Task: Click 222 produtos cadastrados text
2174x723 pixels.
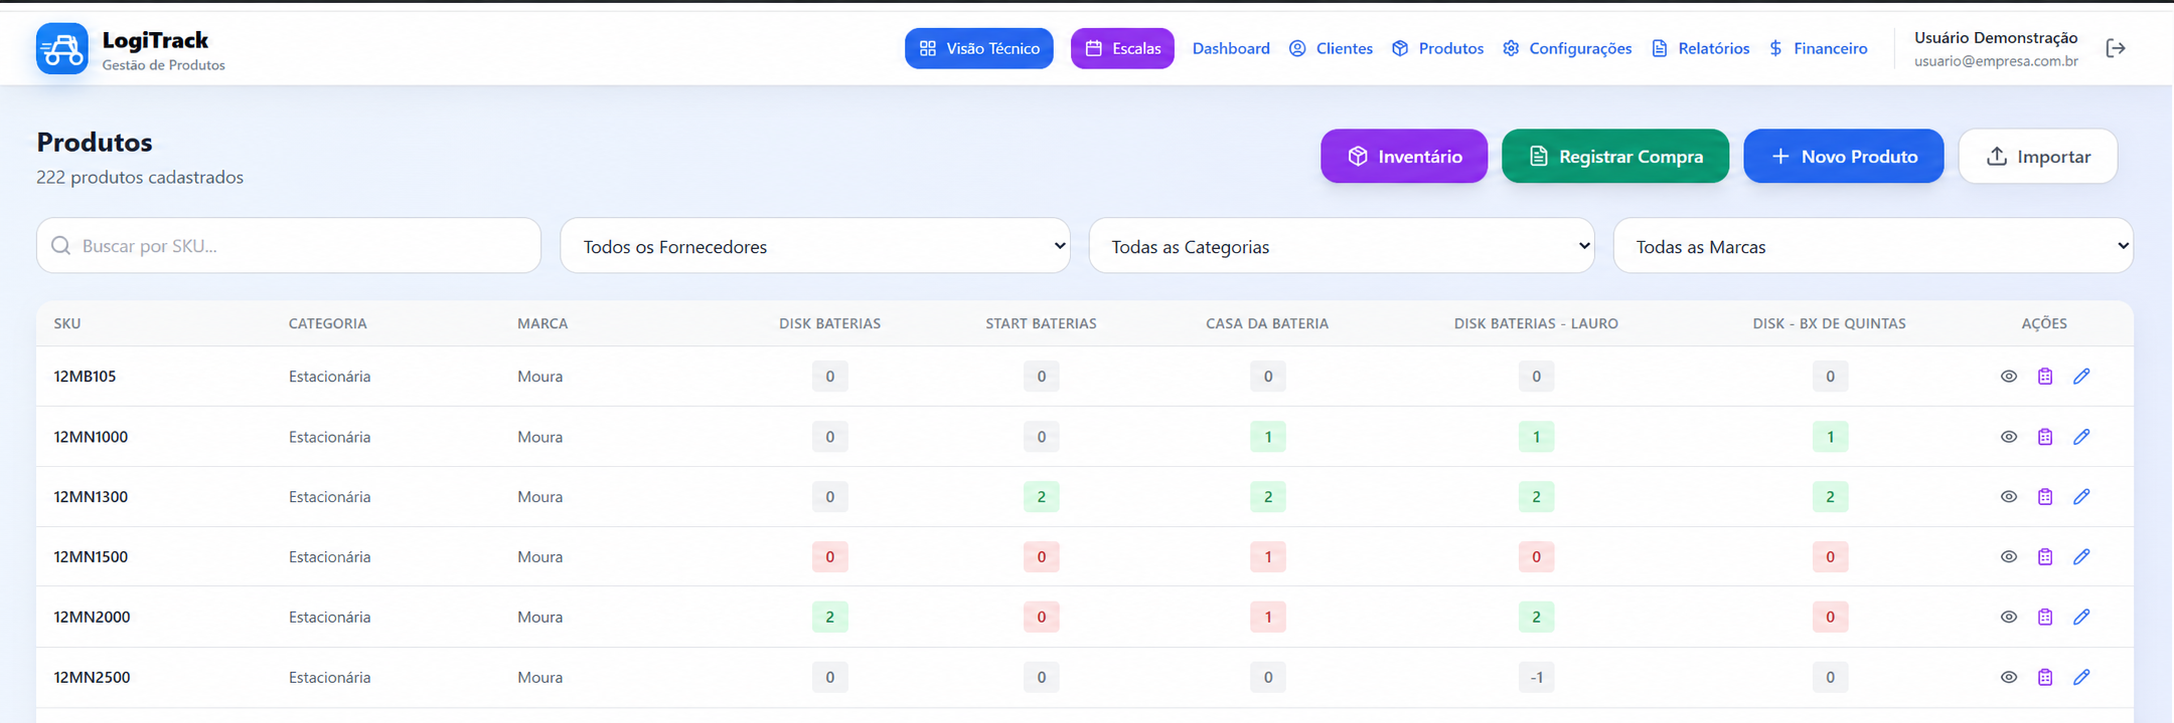Action: point(140,177)
